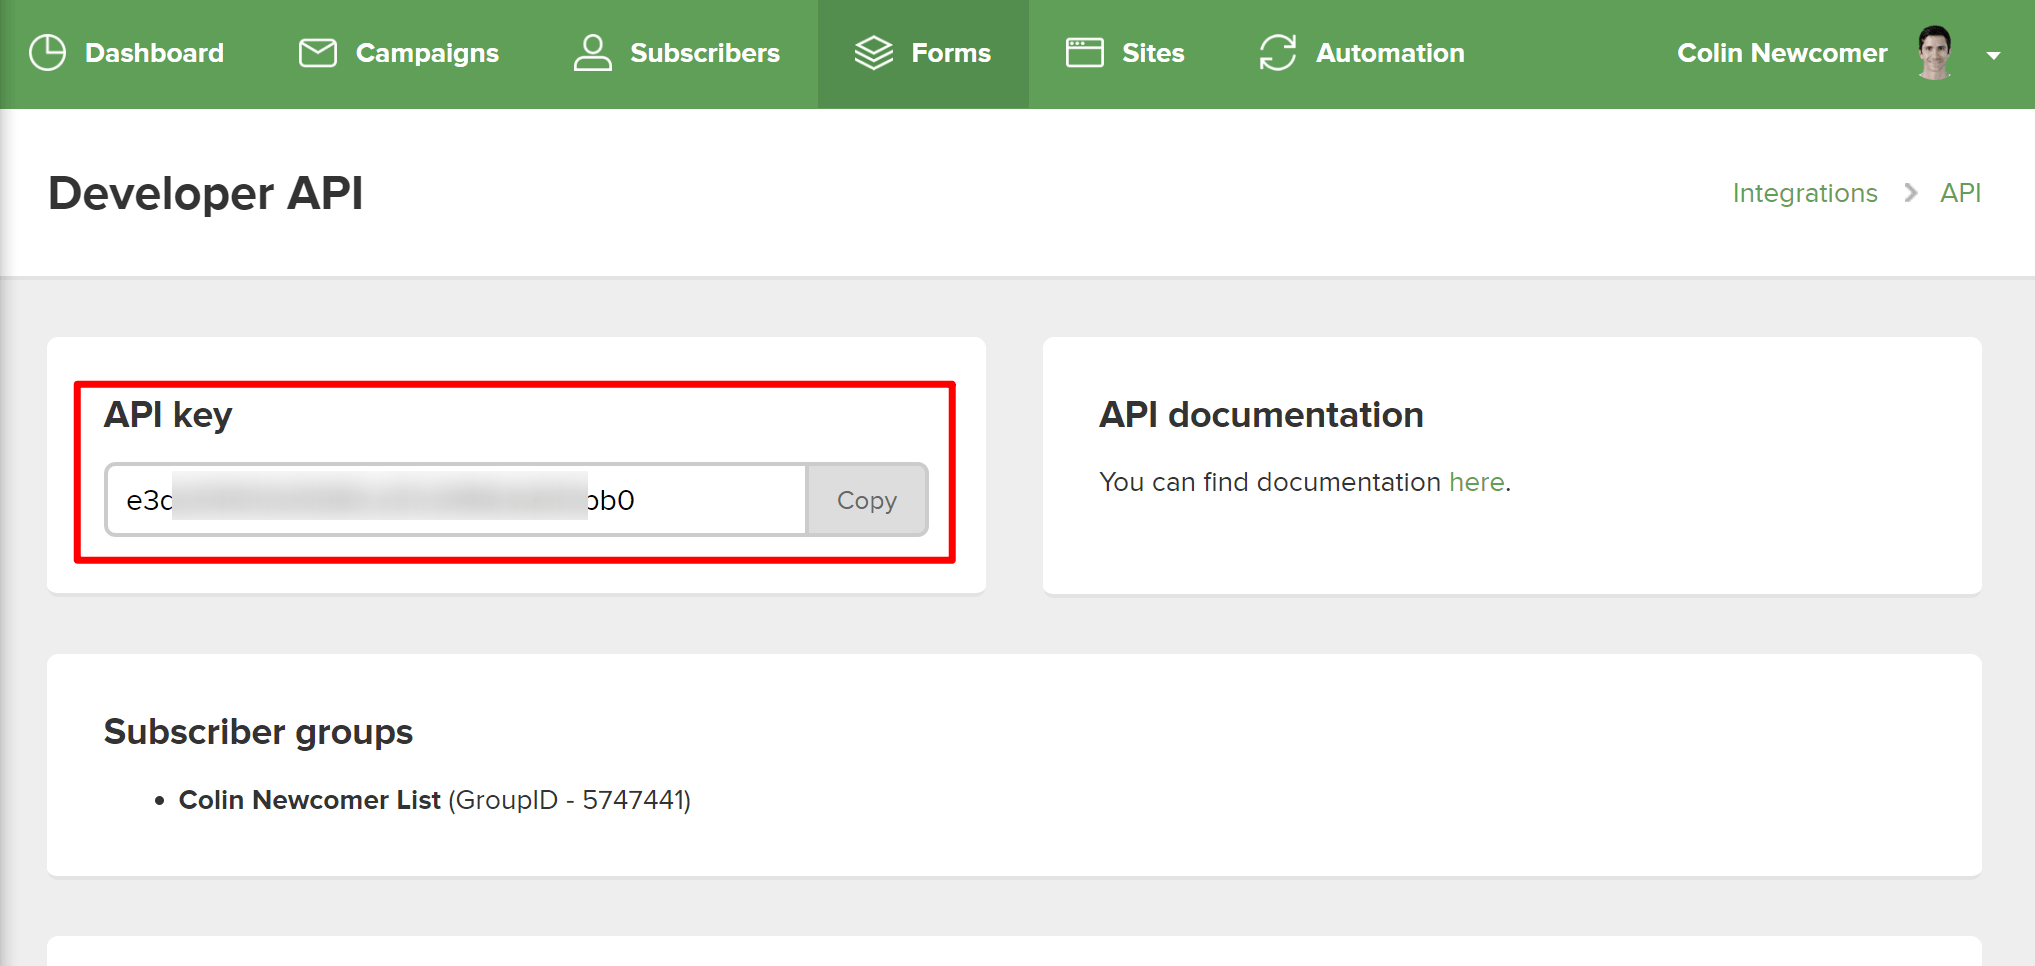Switch to the Sites section
This screenshot has height=966, width=2035.
pyautogui.click(x=1152, y=53)
